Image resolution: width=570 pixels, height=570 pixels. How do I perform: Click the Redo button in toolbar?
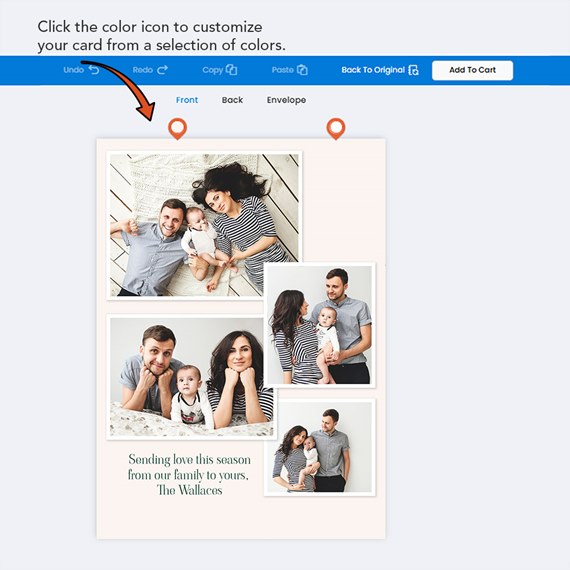(150, 70)
